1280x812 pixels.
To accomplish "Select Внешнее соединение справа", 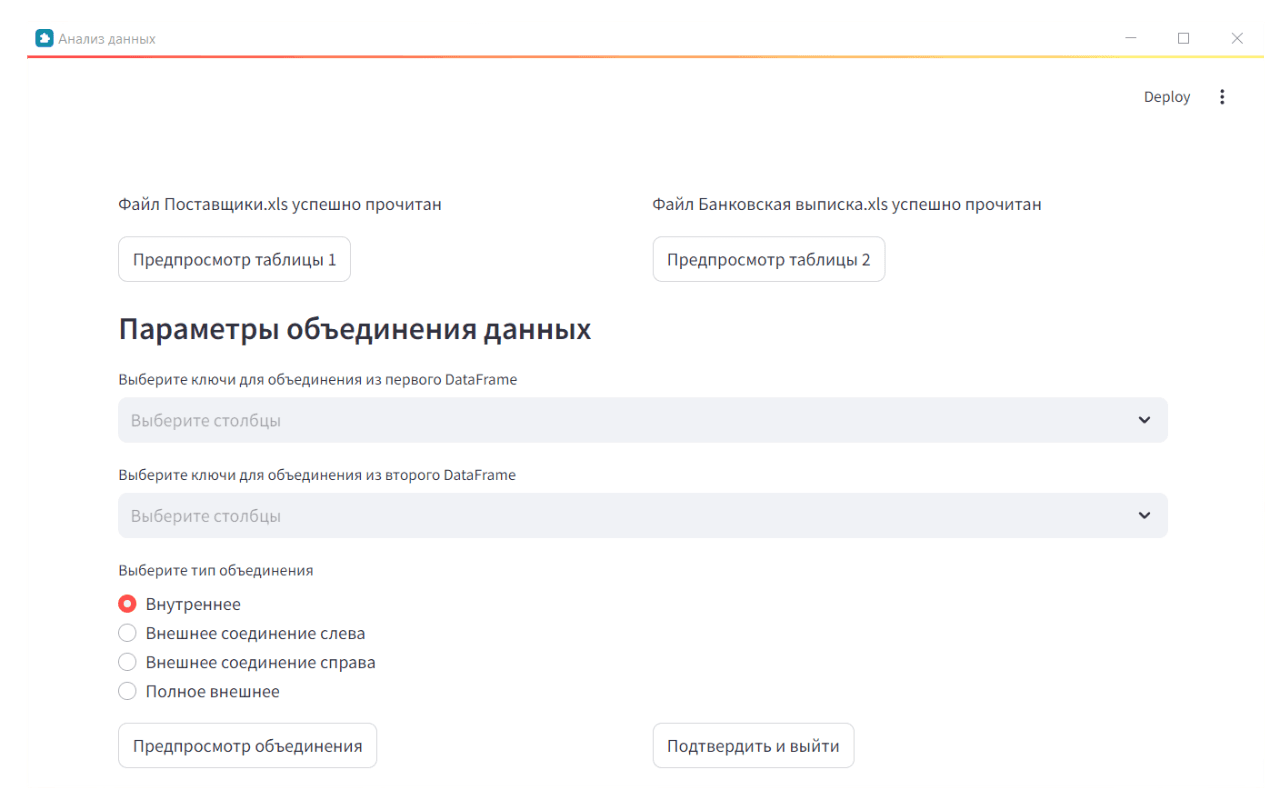I will (x=127, y=661).
